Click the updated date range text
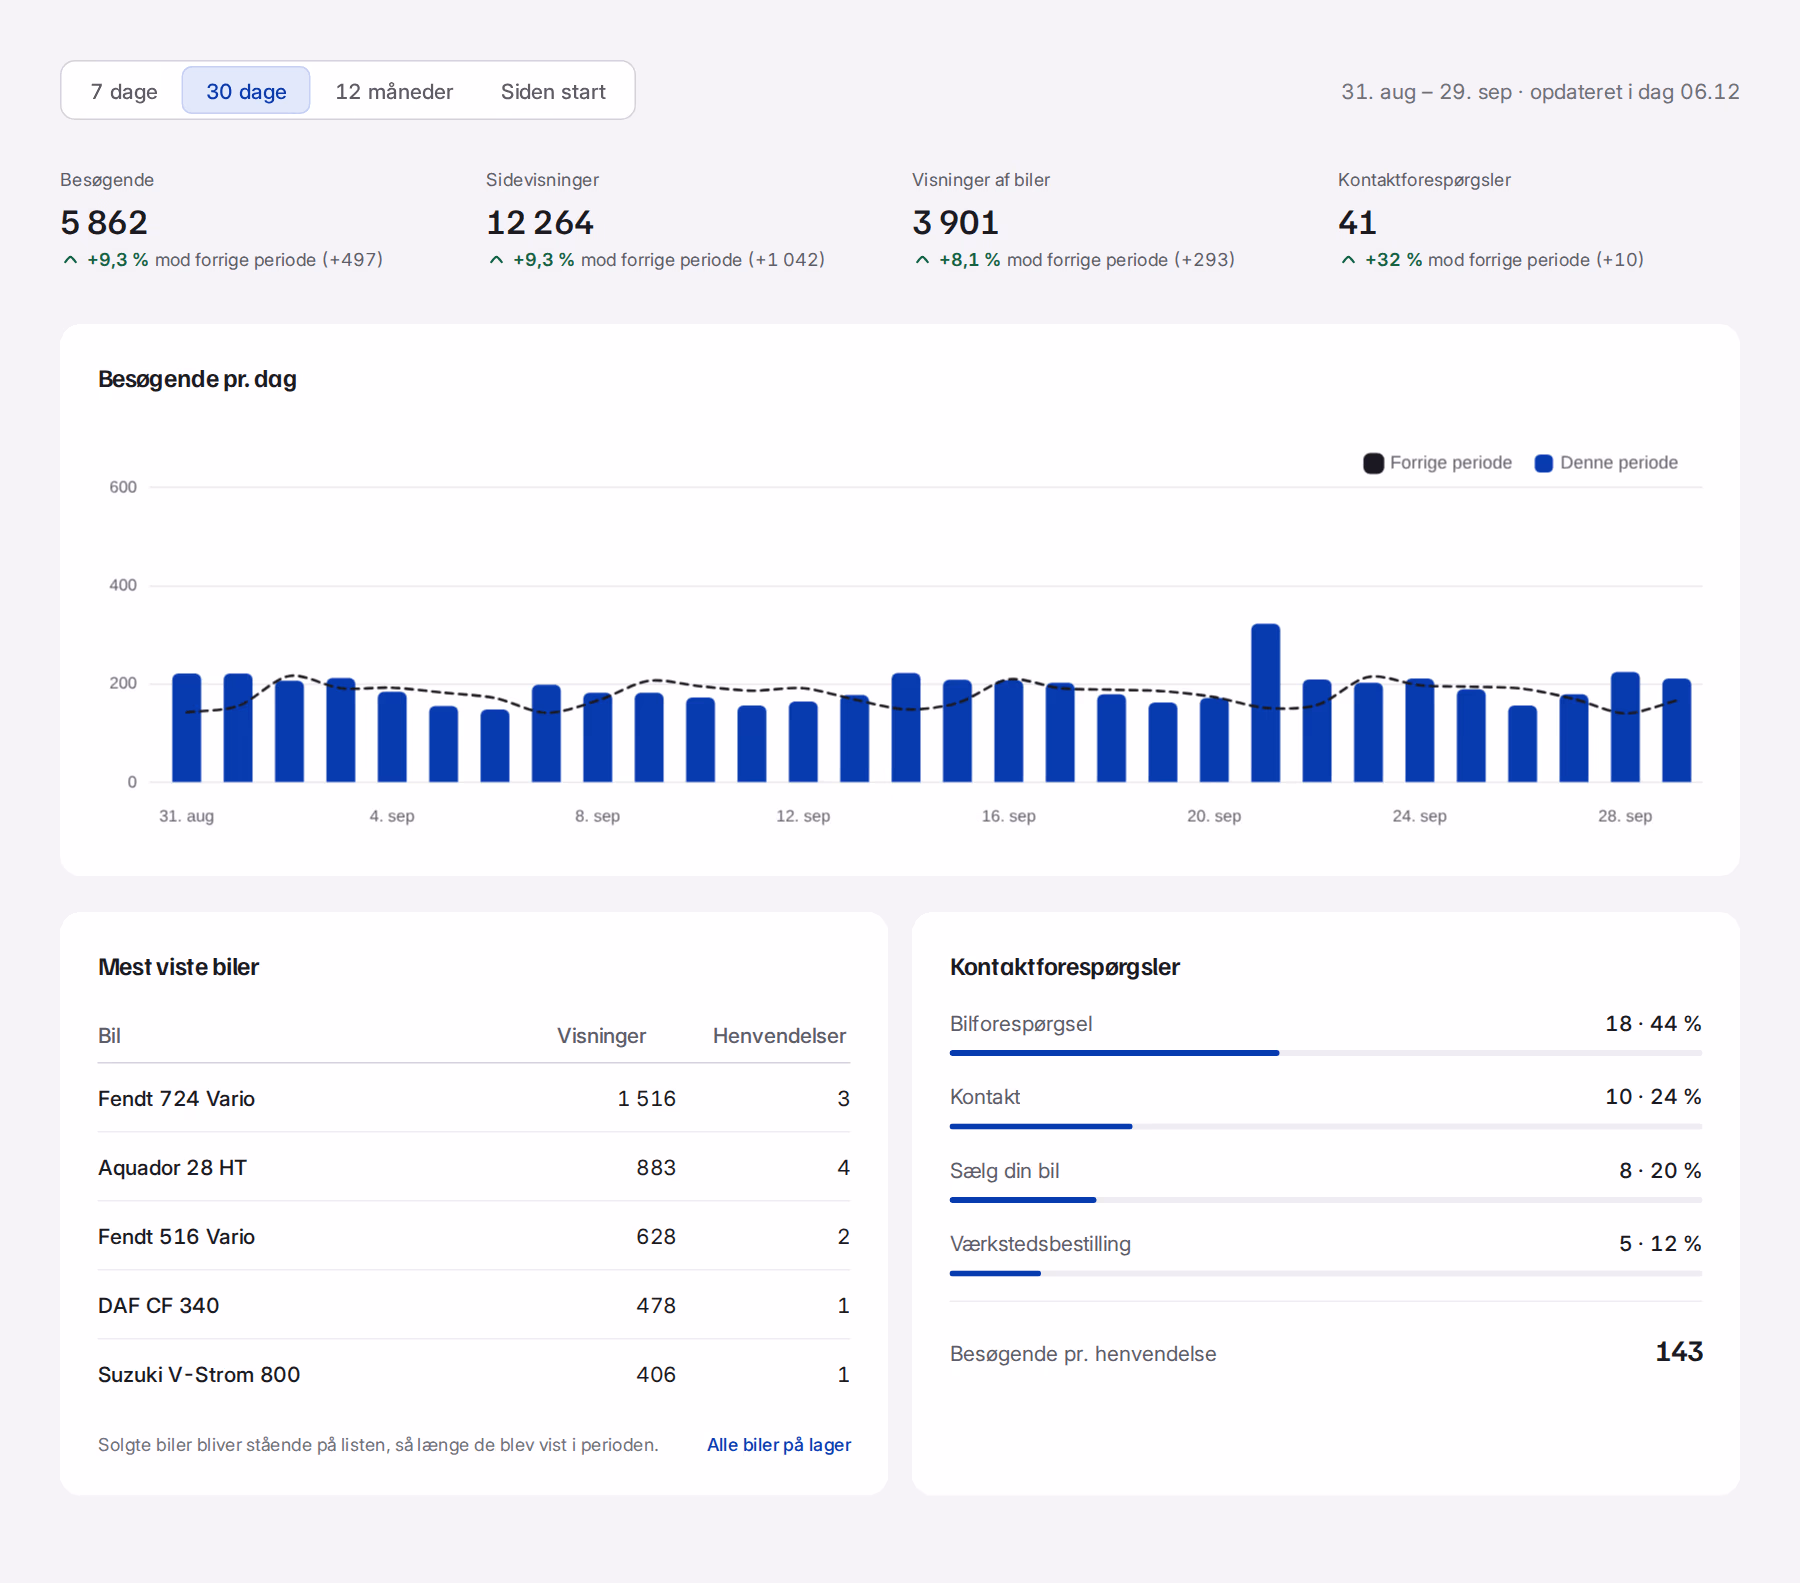 [1540, 92]
